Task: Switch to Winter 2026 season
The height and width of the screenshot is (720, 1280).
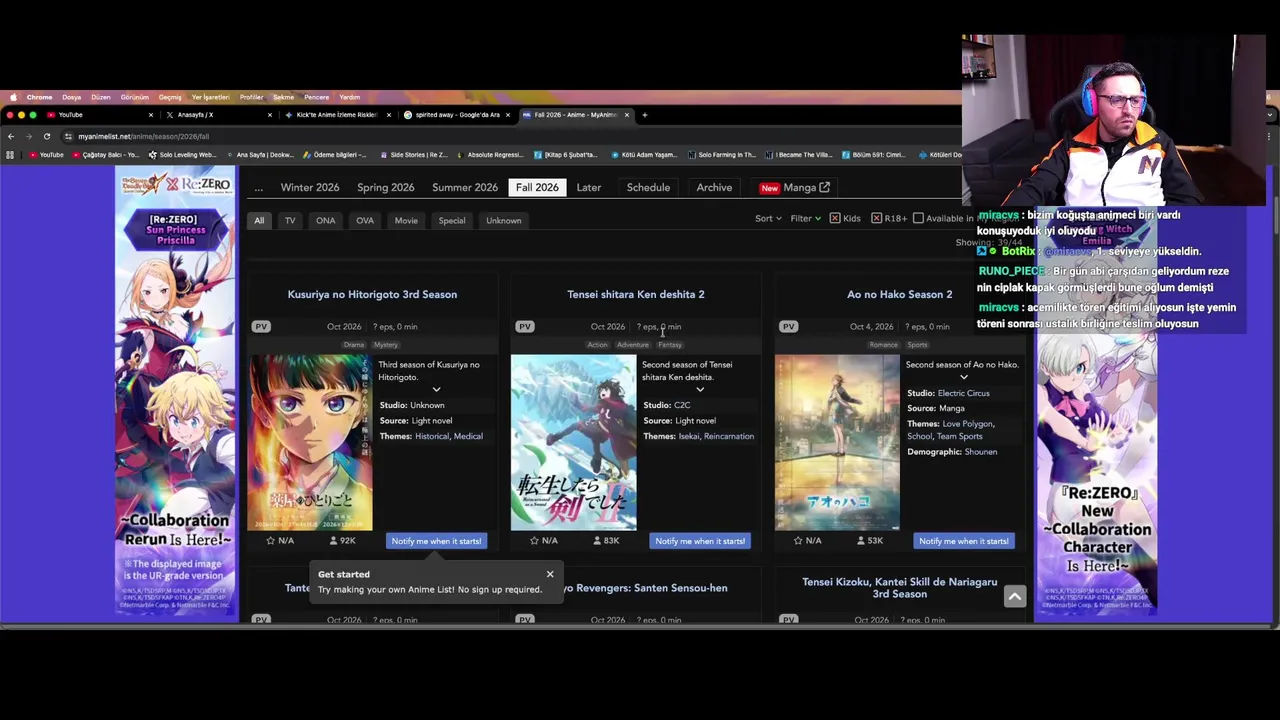Action: pyautogui.click(x=310, y=187)
